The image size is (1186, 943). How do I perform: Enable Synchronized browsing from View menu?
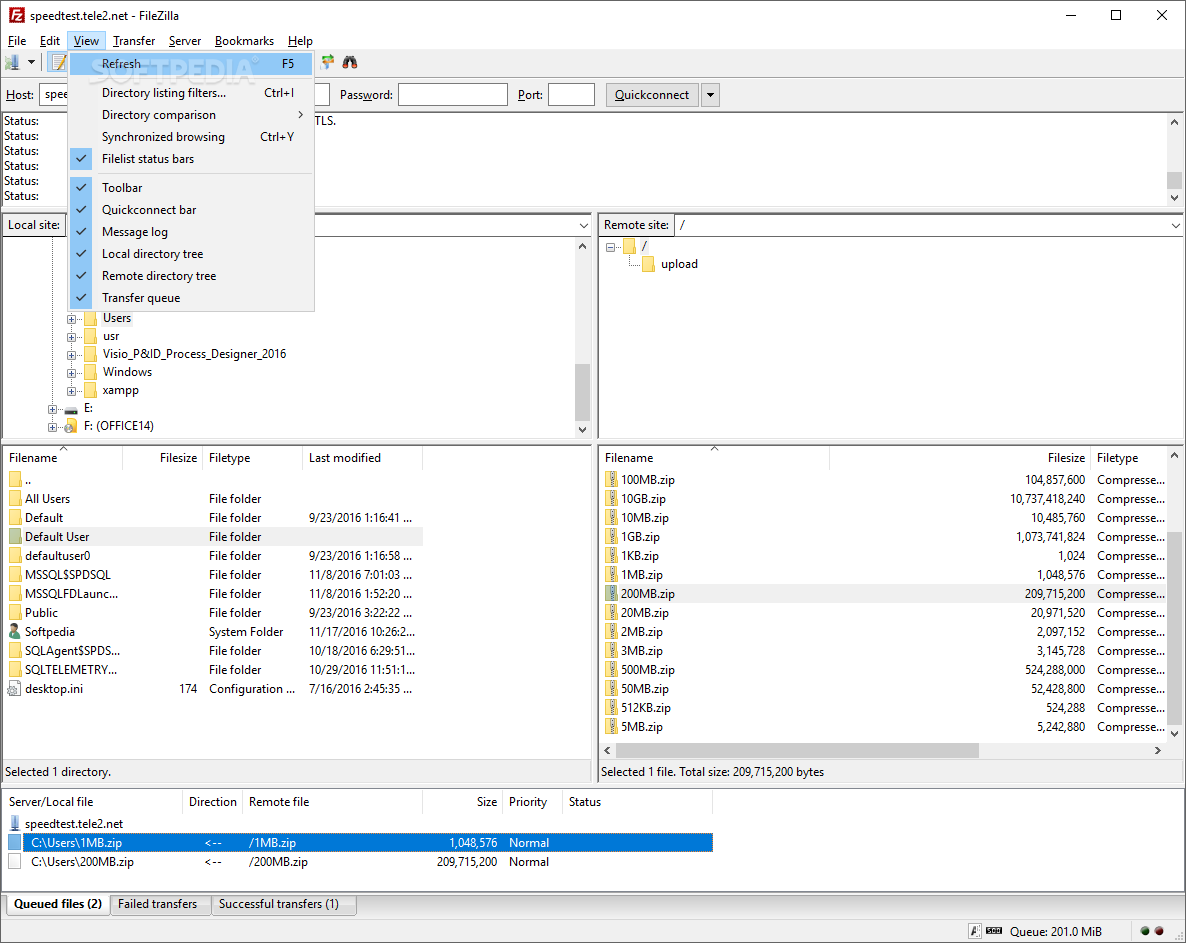tap(191, 137)
